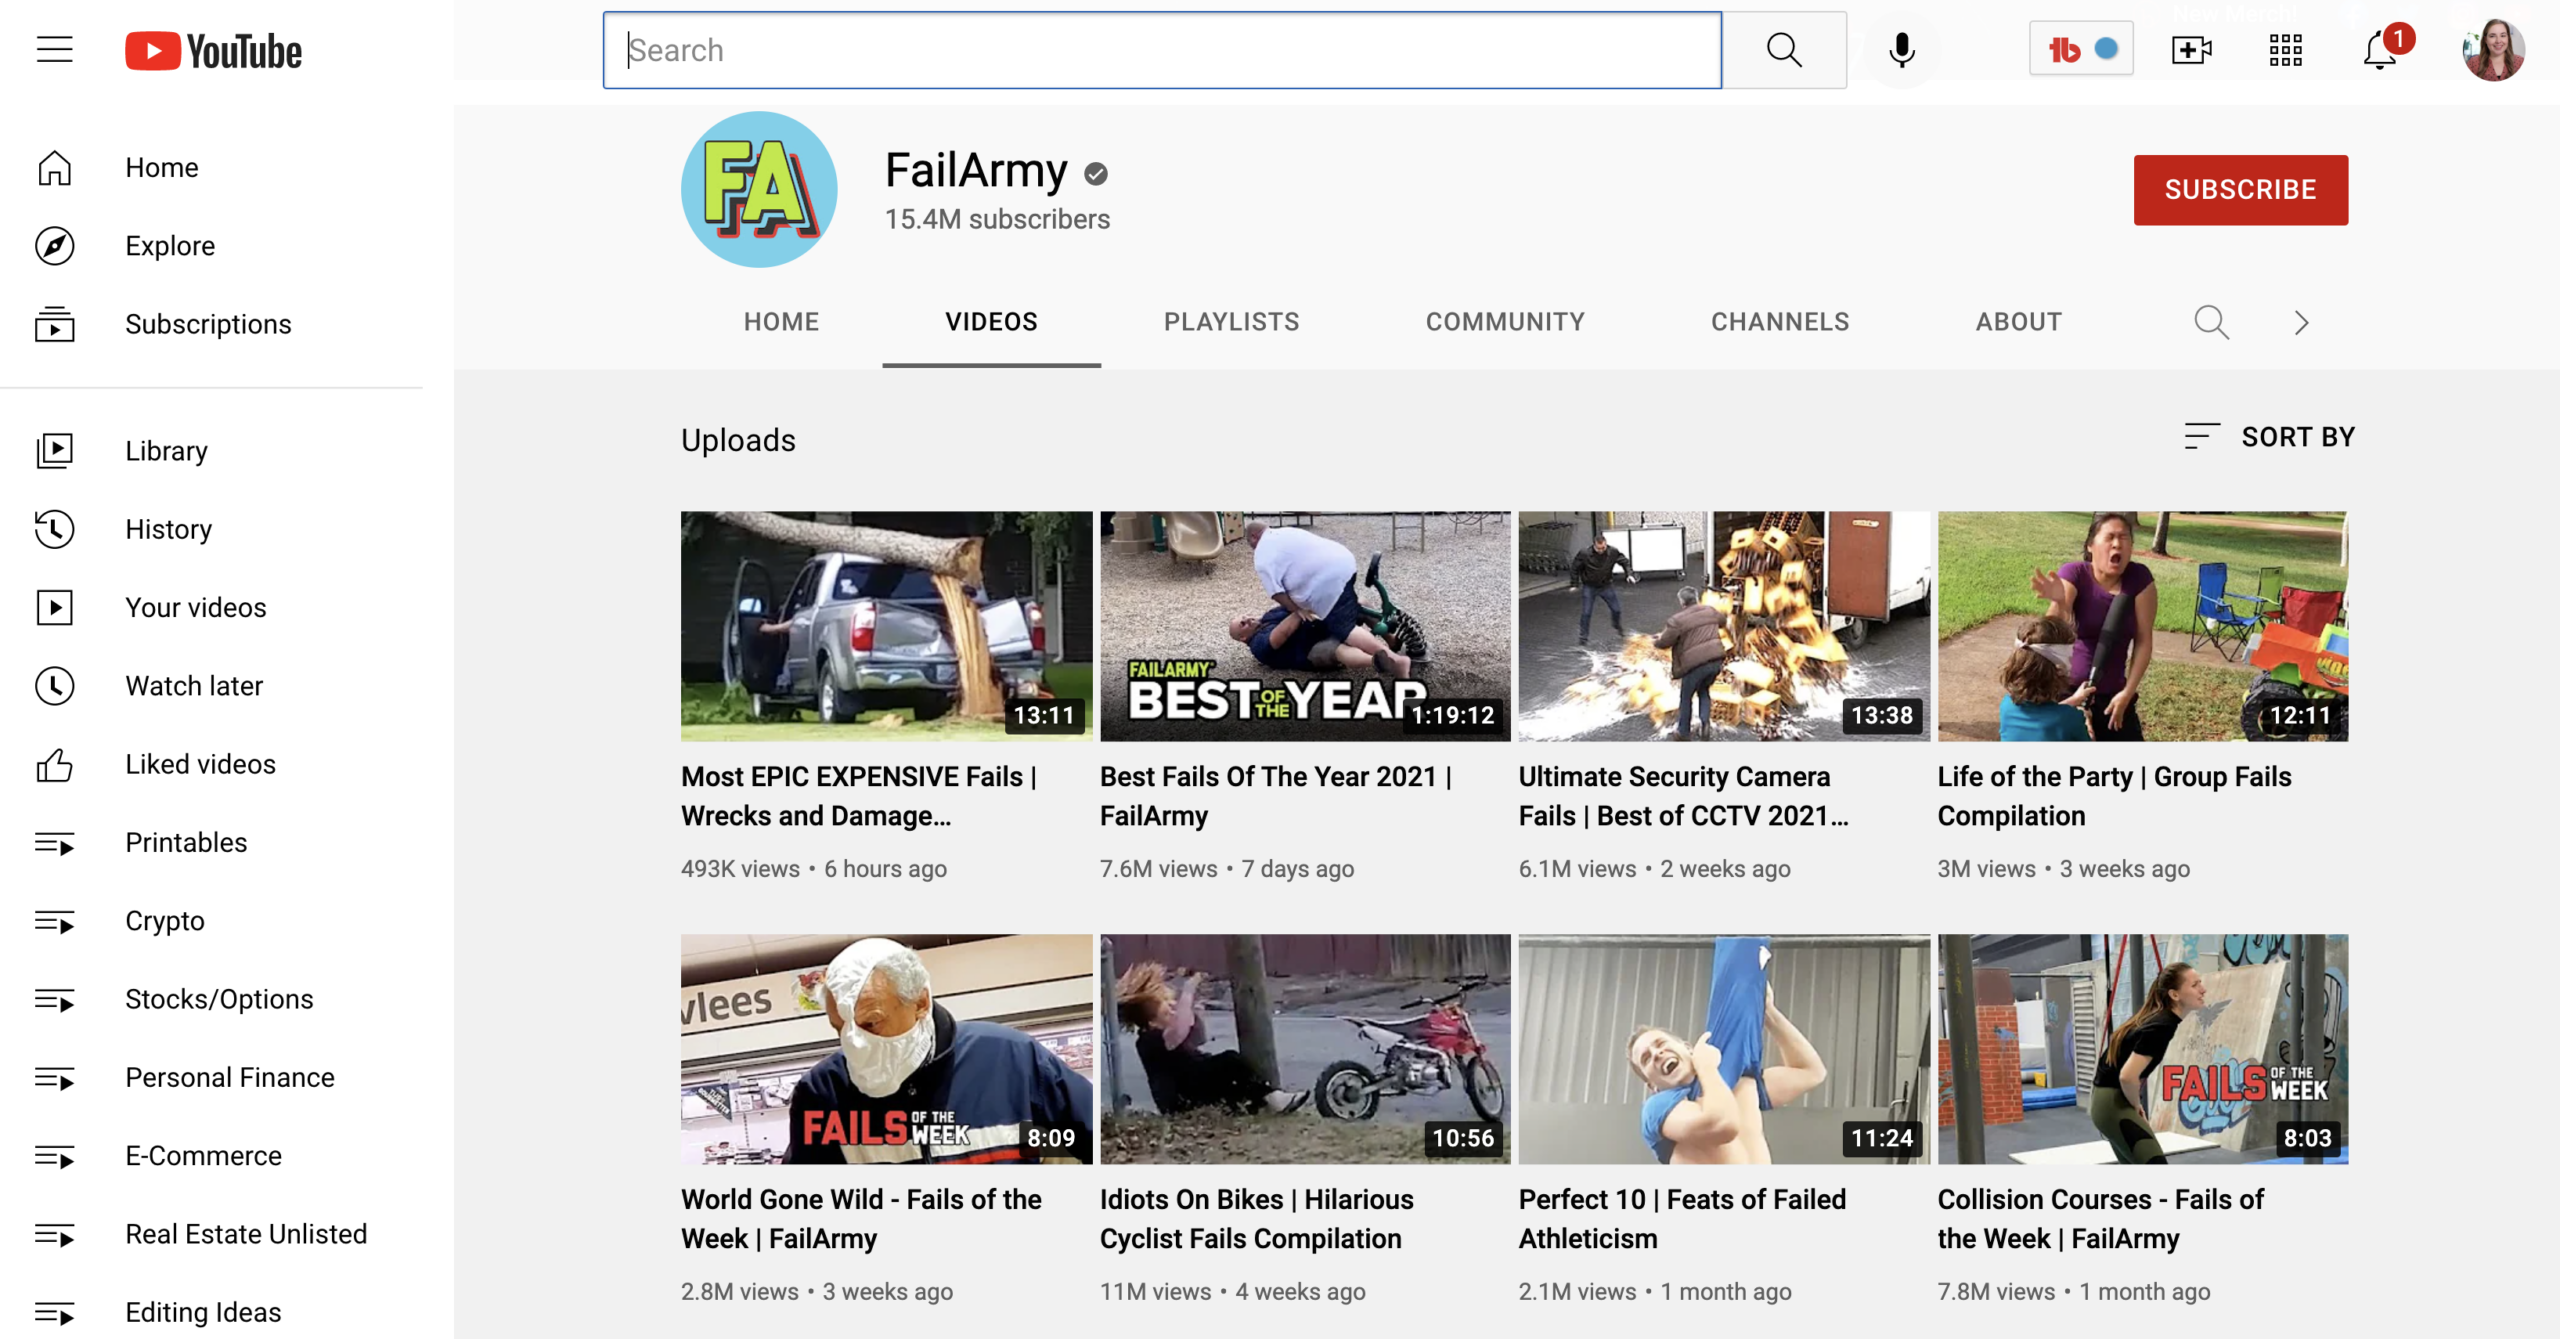Click '11M views • 4 weeks ago' text

1232,1292
